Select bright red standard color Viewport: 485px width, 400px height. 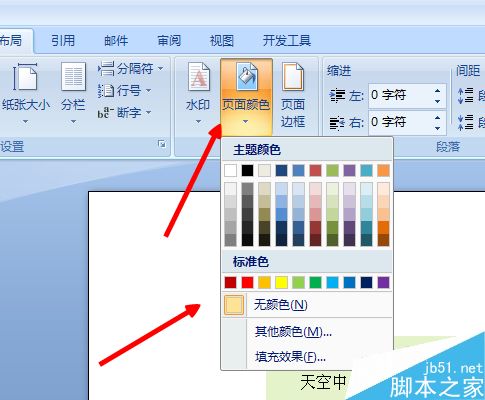coord(247,282)
